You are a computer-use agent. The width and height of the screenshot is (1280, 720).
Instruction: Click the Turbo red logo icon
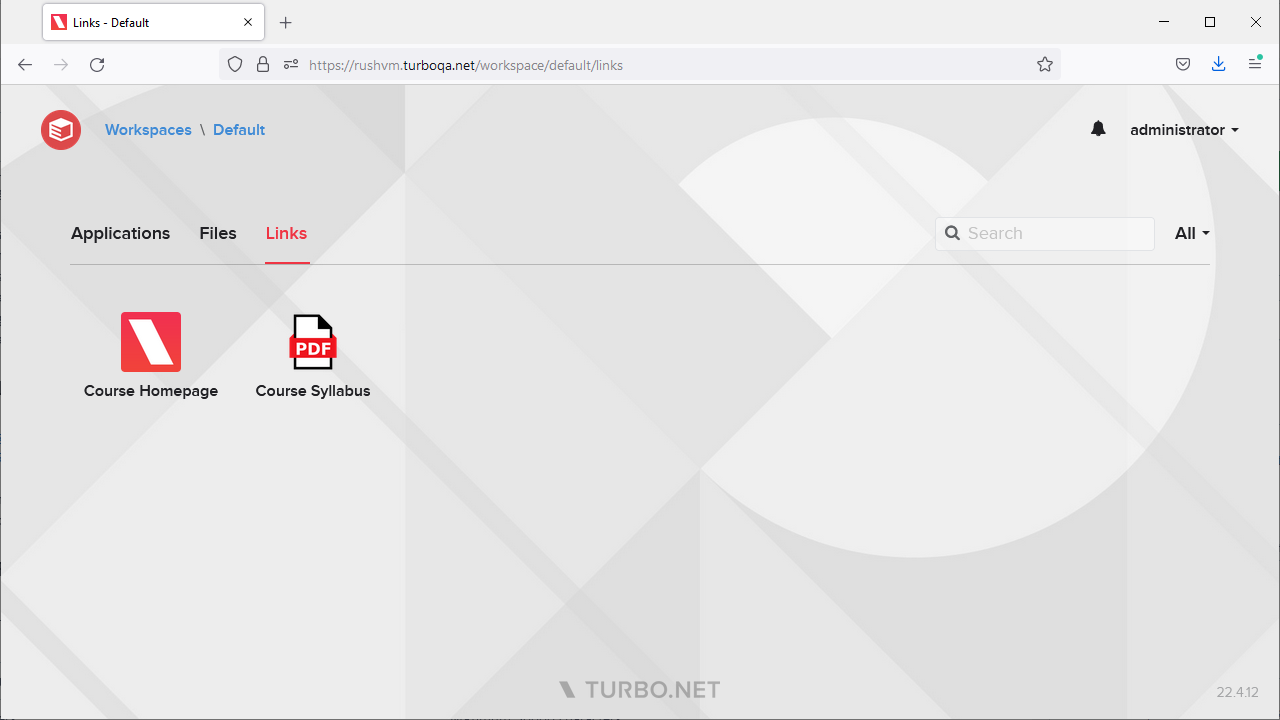tap(61, 130)
